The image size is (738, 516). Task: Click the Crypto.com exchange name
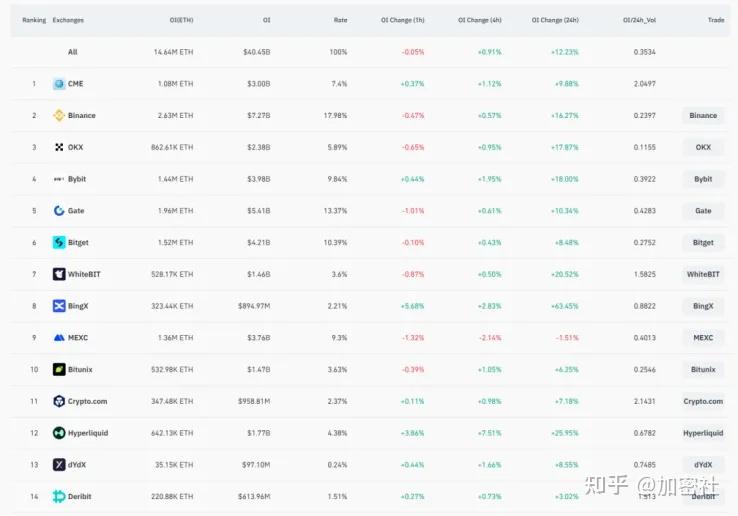(x=88, y=401)
